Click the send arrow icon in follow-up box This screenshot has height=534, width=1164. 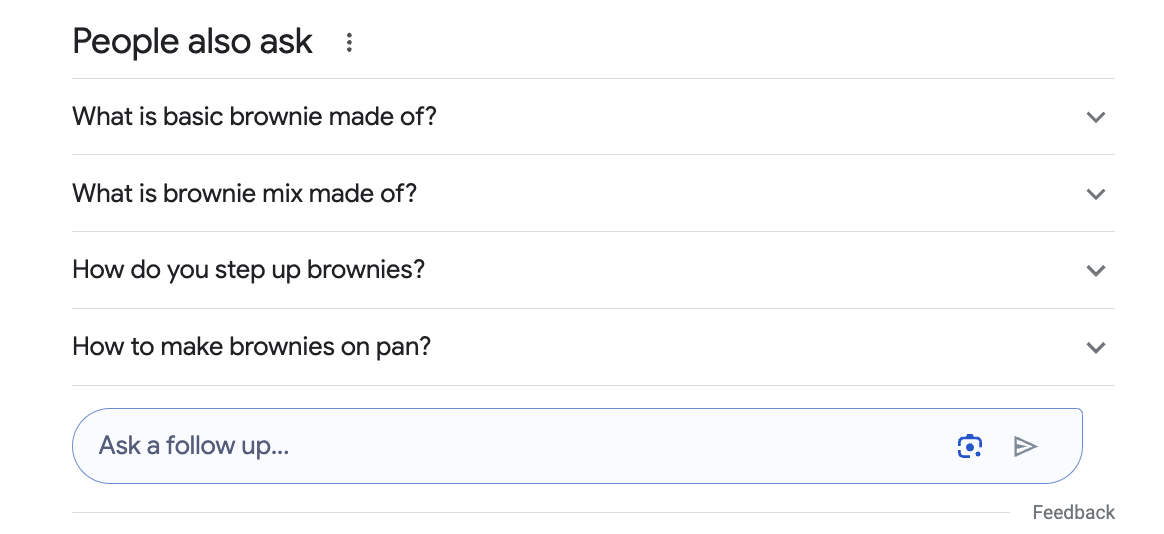point(1025,446)
